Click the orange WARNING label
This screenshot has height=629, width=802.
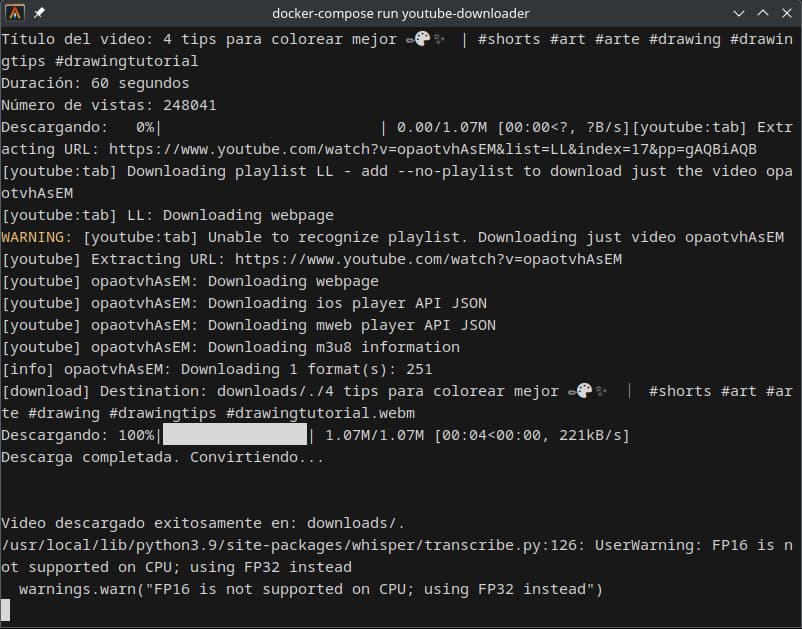[30, 236]
